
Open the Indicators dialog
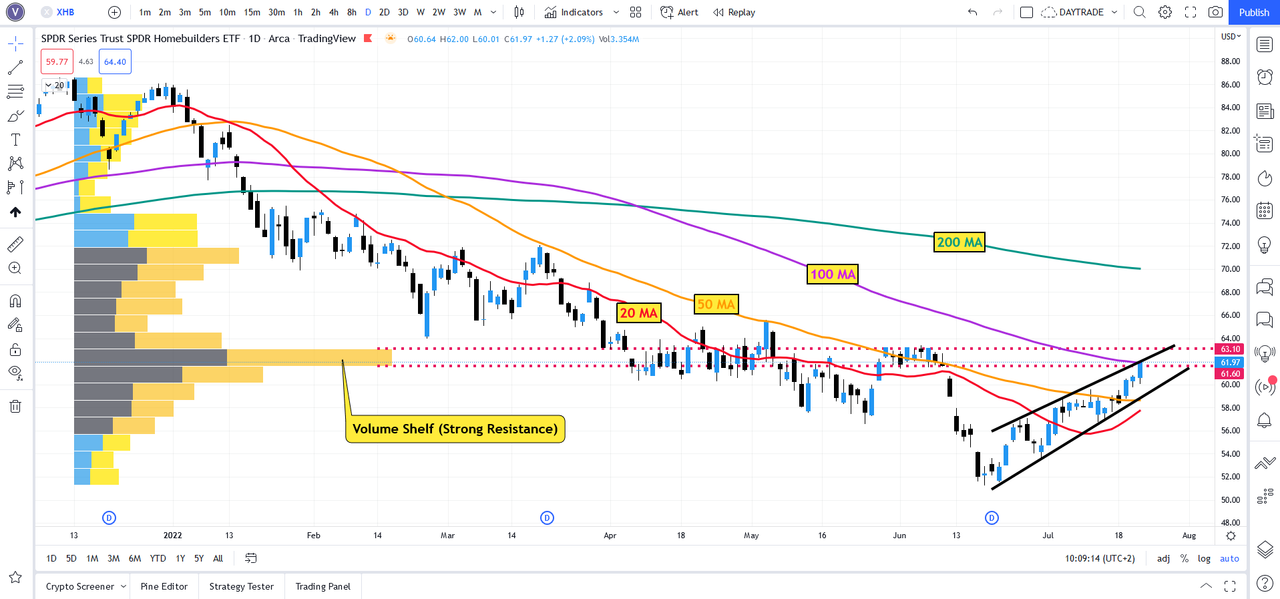pyautogui.click(x=574, y=12)
